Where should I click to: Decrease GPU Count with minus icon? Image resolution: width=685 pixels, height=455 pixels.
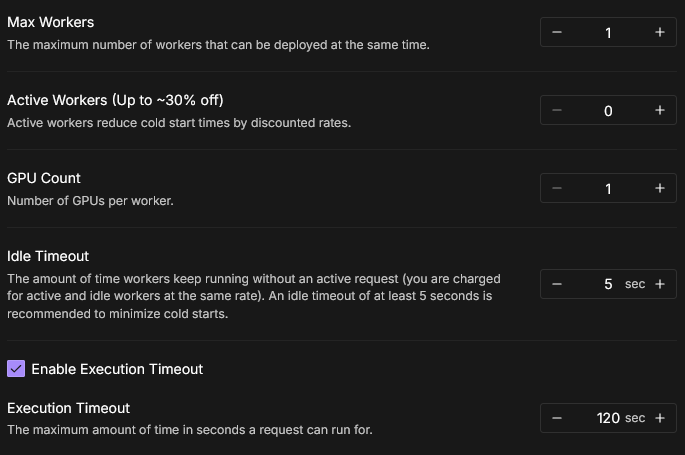557,188
